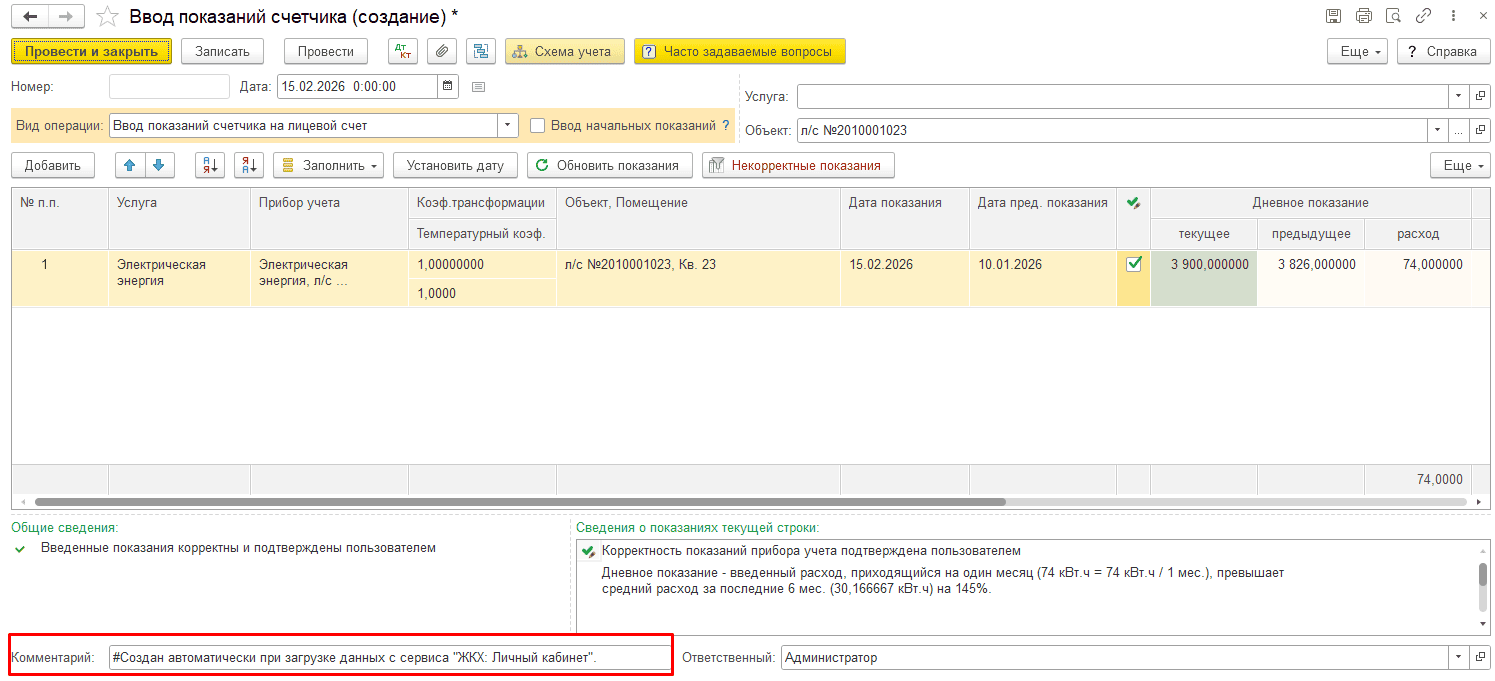Click Провести и закрыть button

click(91, 51)
